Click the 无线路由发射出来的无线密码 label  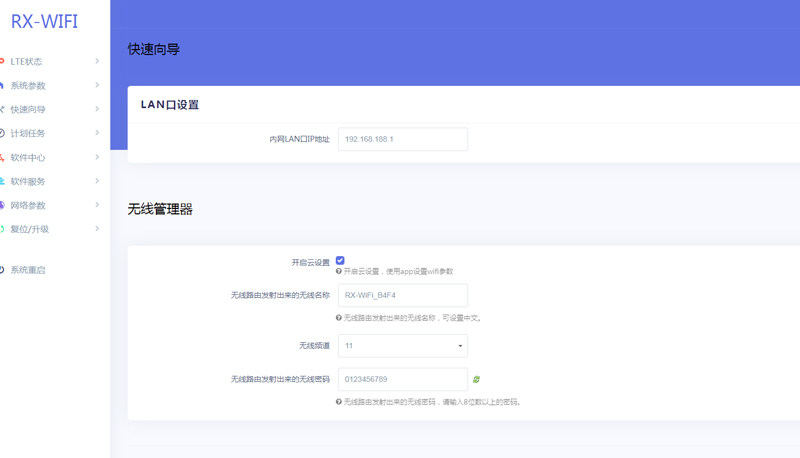[x=280, y=379]
